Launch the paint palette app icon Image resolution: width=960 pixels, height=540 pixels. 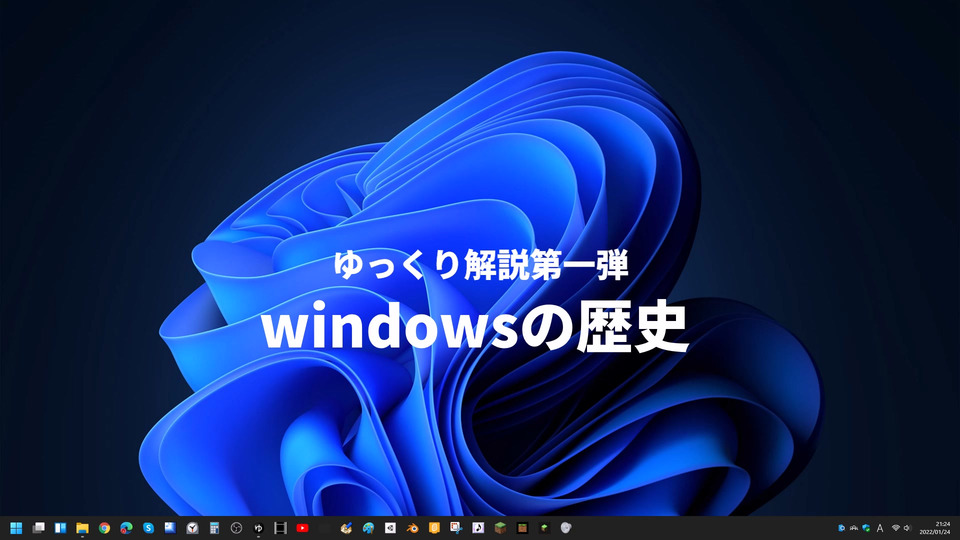pyautogui.click(x=369, y=528)
